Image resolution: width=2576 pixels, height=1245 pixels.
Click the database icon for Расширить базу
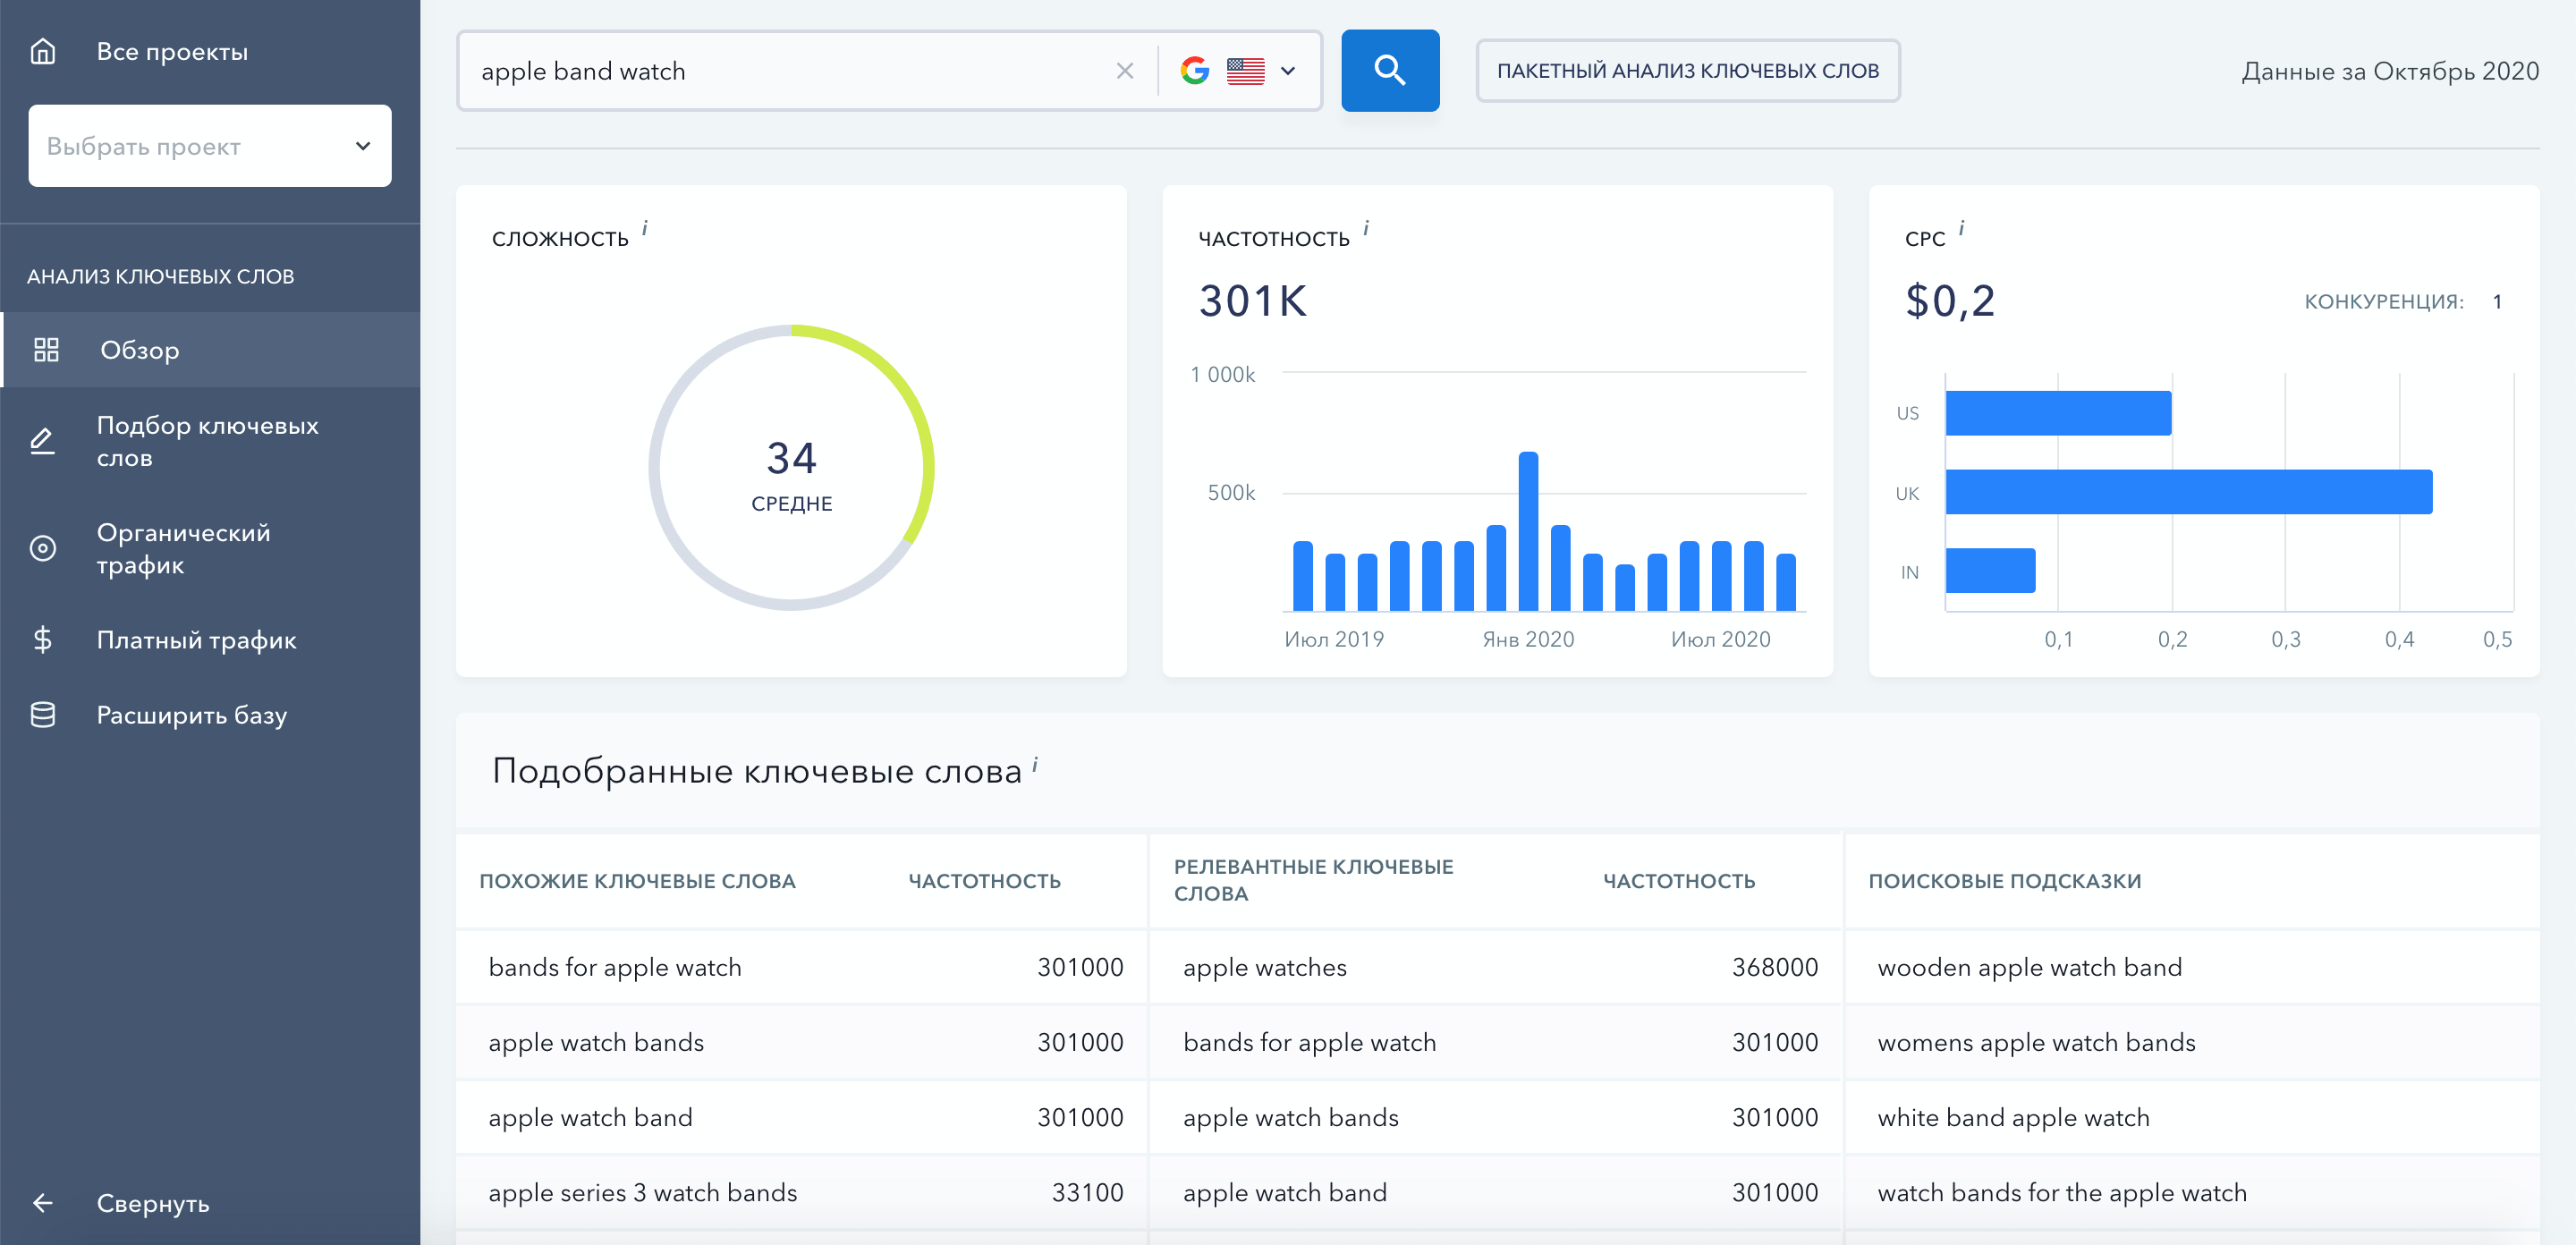tap(43, 715)
